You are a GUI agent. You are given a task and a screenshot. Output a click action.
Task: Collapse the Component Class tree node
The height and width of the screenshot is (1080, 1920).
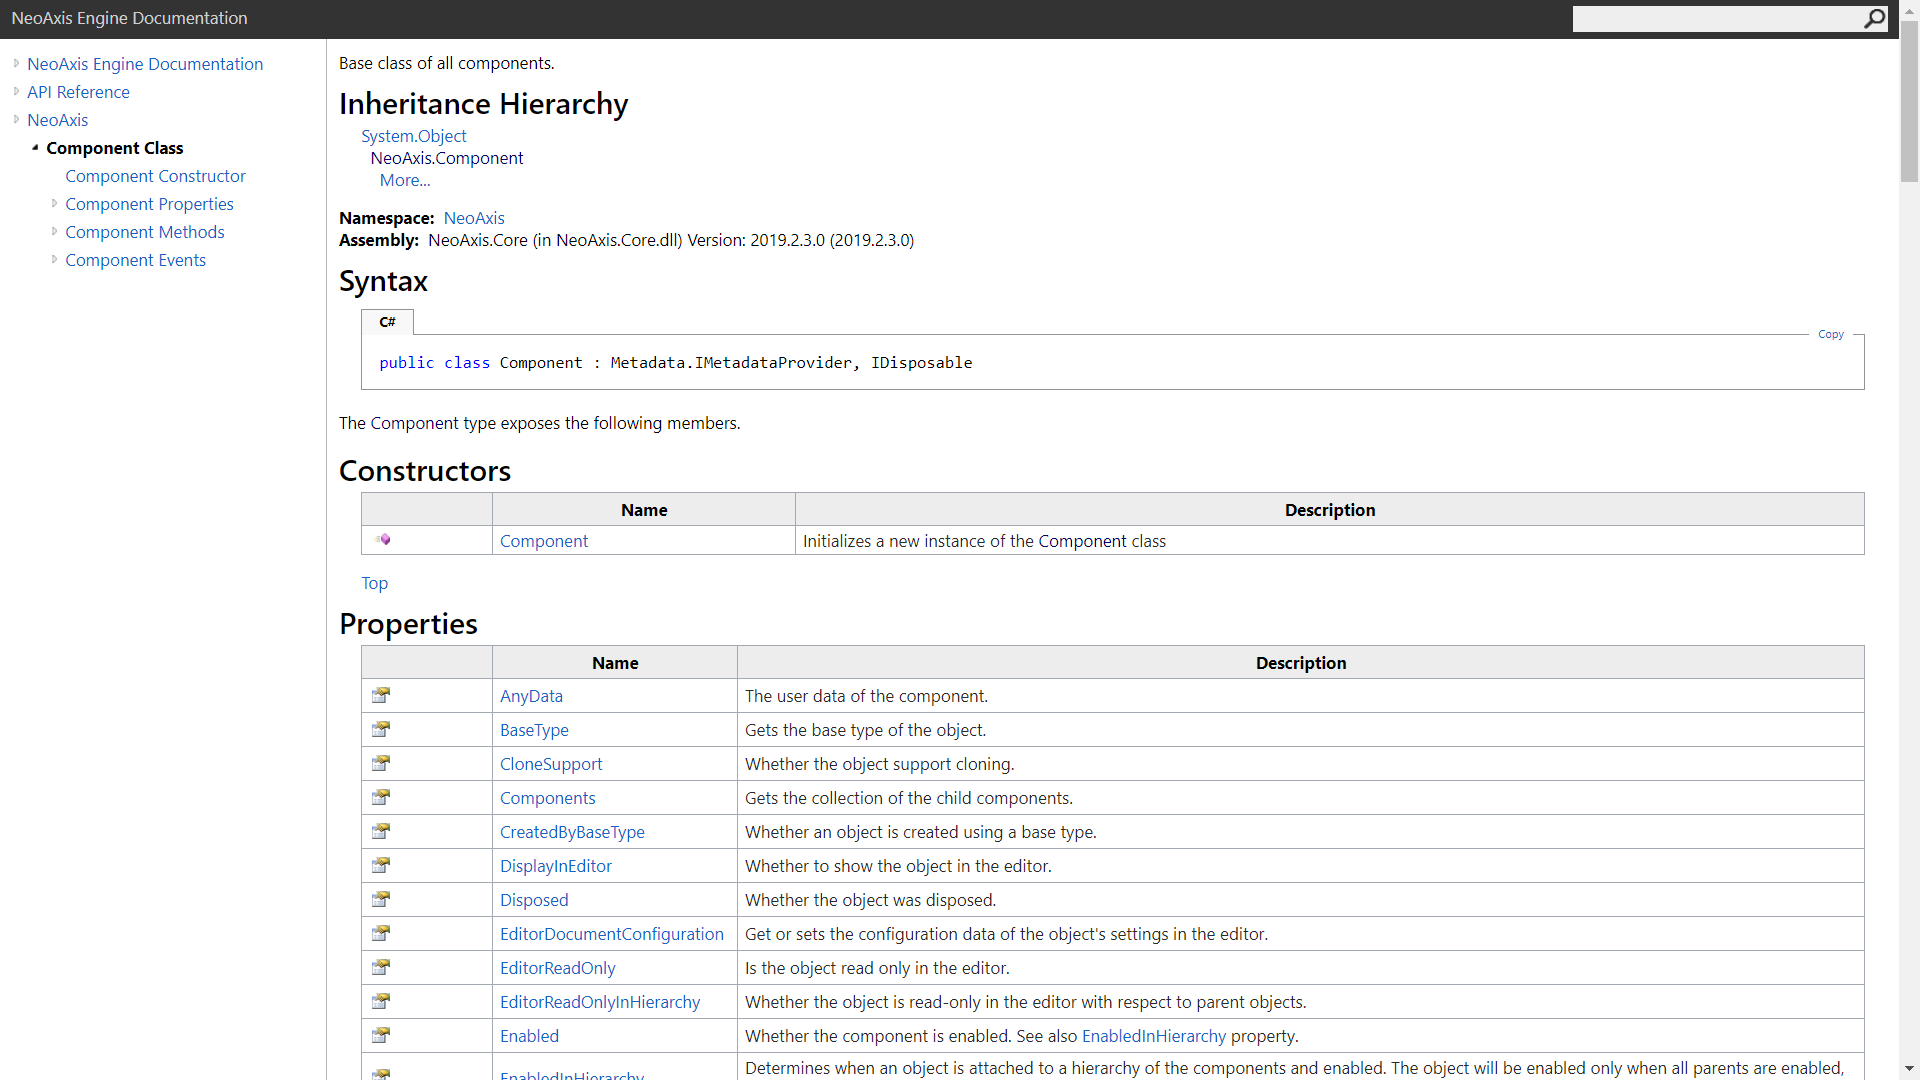tap(35, 147)
